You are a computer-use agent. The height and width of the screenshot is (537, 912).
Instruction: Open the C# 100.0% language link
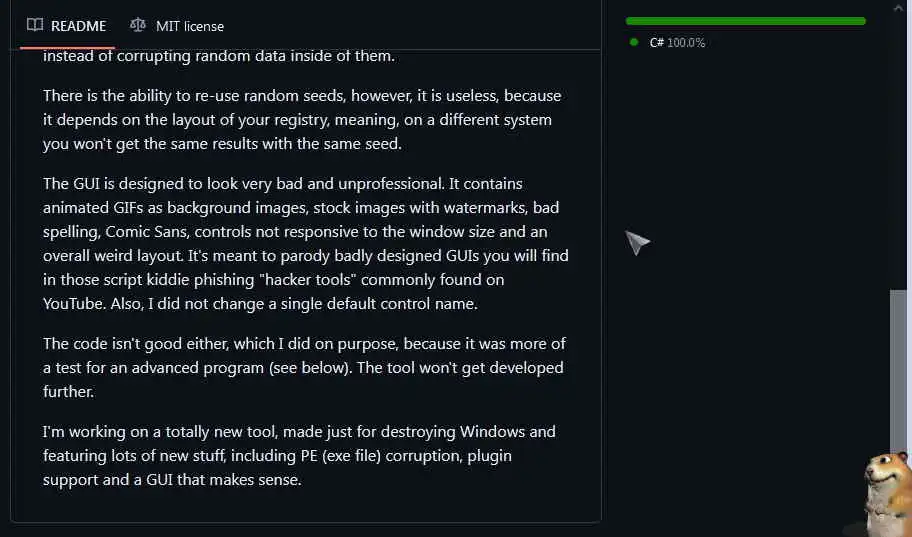677,43
